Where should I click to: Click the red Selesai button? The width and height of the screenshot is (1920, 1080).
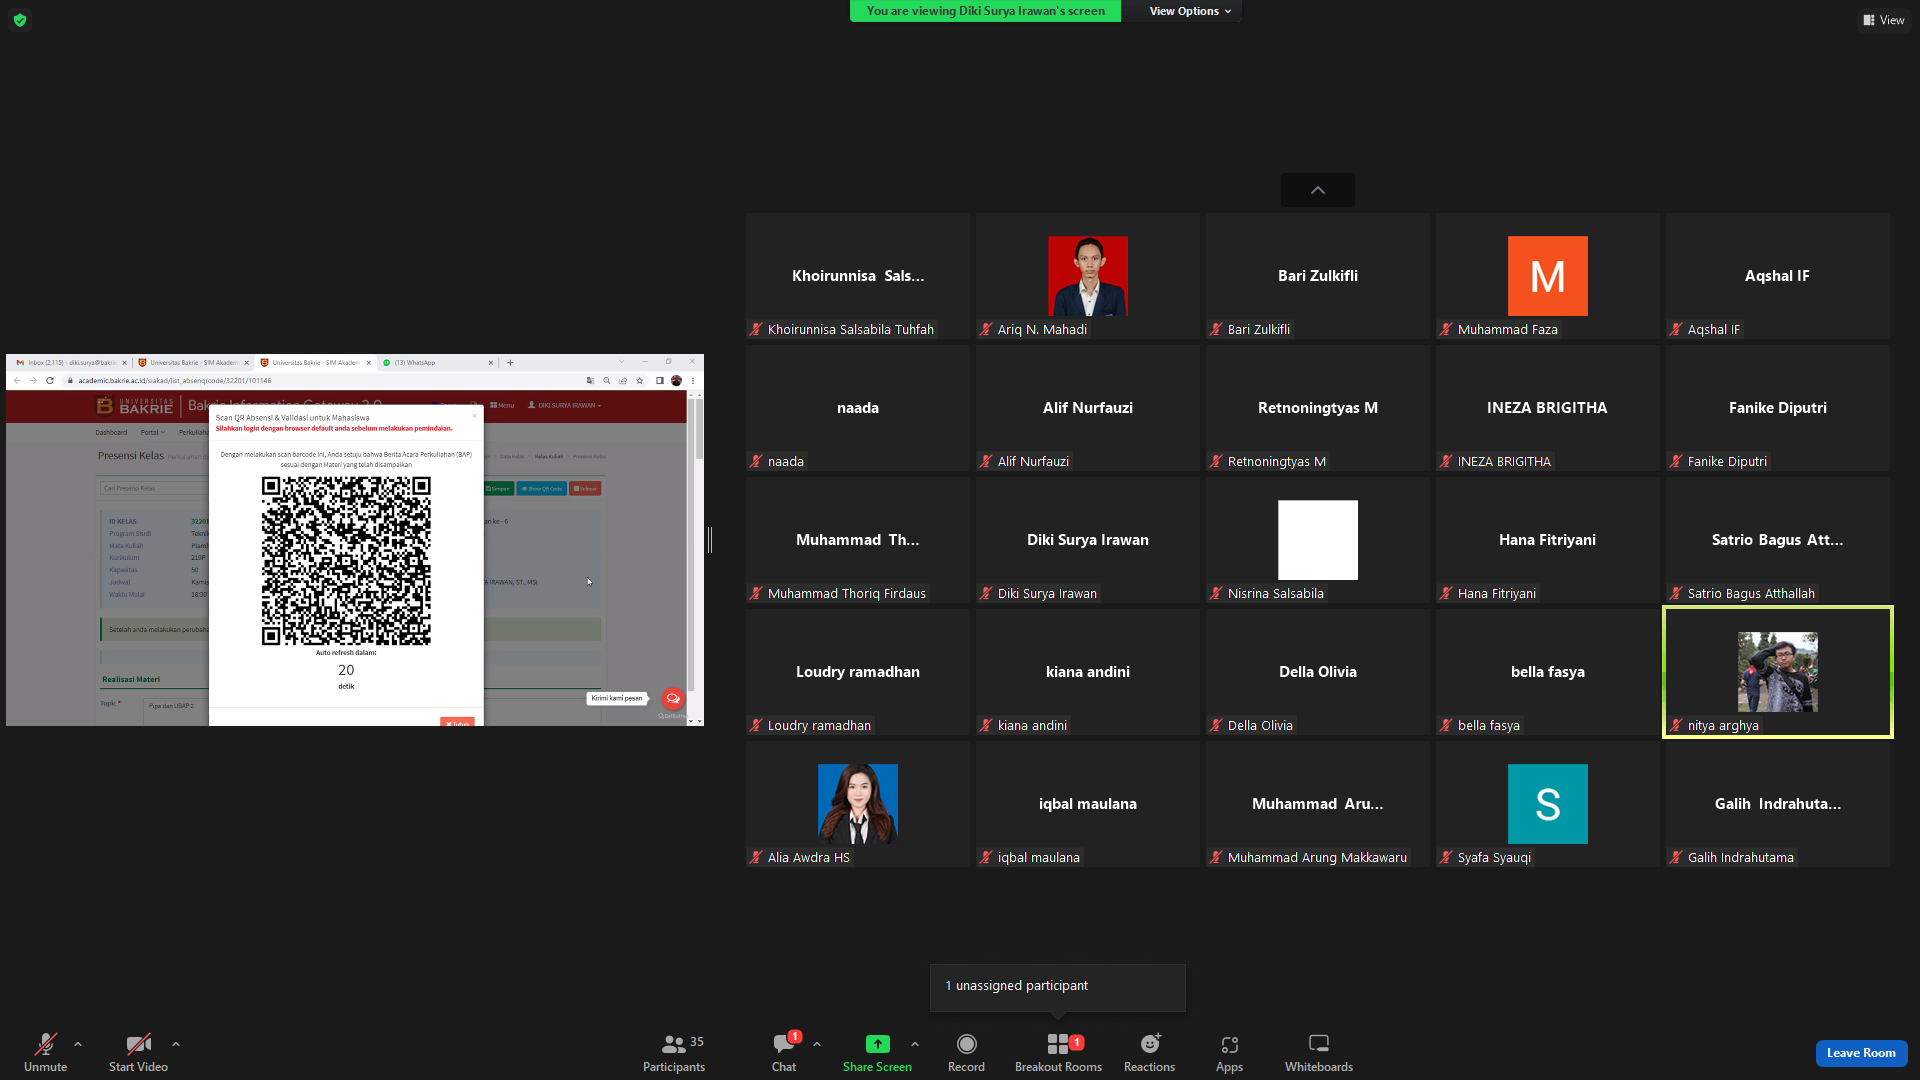click(x=585, y=489)
